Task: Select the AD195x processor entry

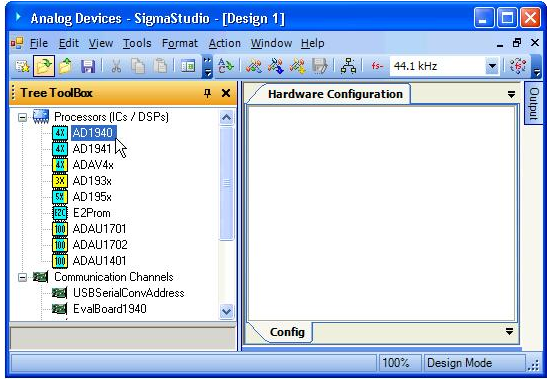Action: point(92,197)
